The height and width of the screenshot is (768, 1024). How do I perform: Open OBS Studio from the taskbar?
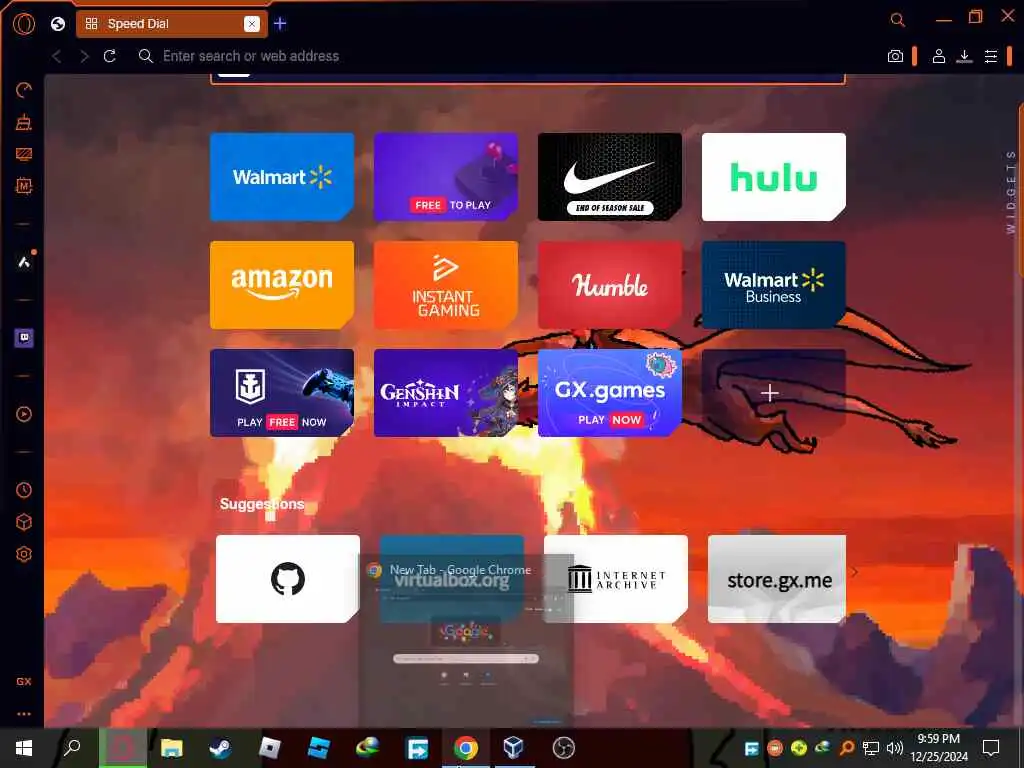564,748
